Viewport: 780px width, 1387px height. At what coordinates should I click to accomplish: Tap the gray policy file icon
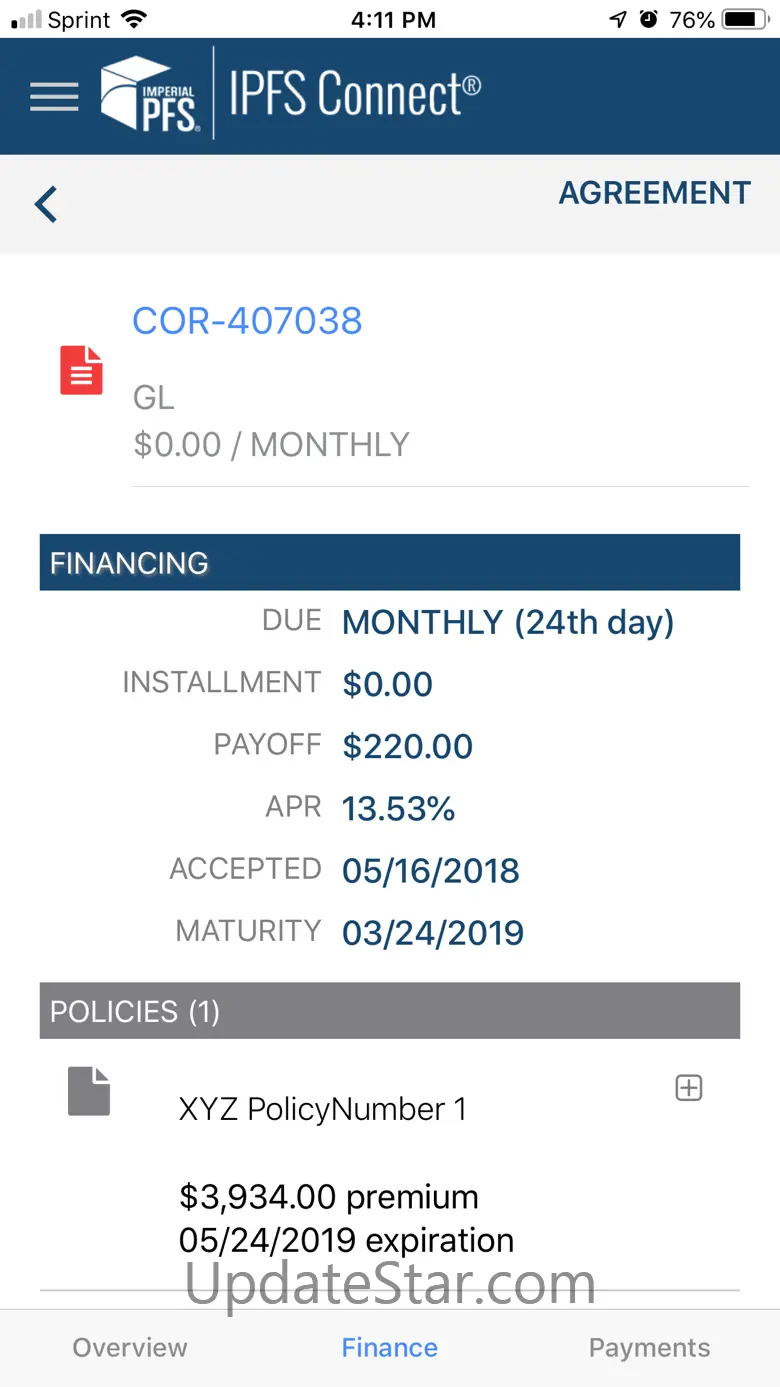coord(89,1091)
